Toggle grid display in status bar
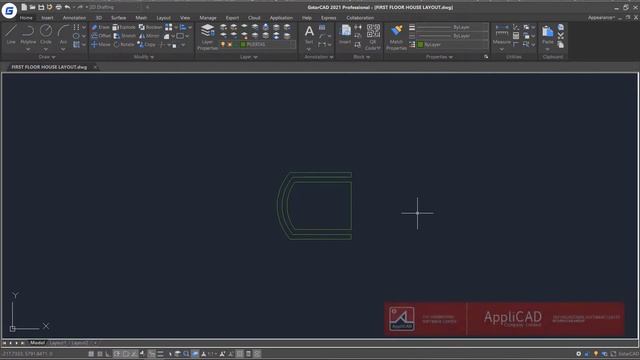 point(100,354)
